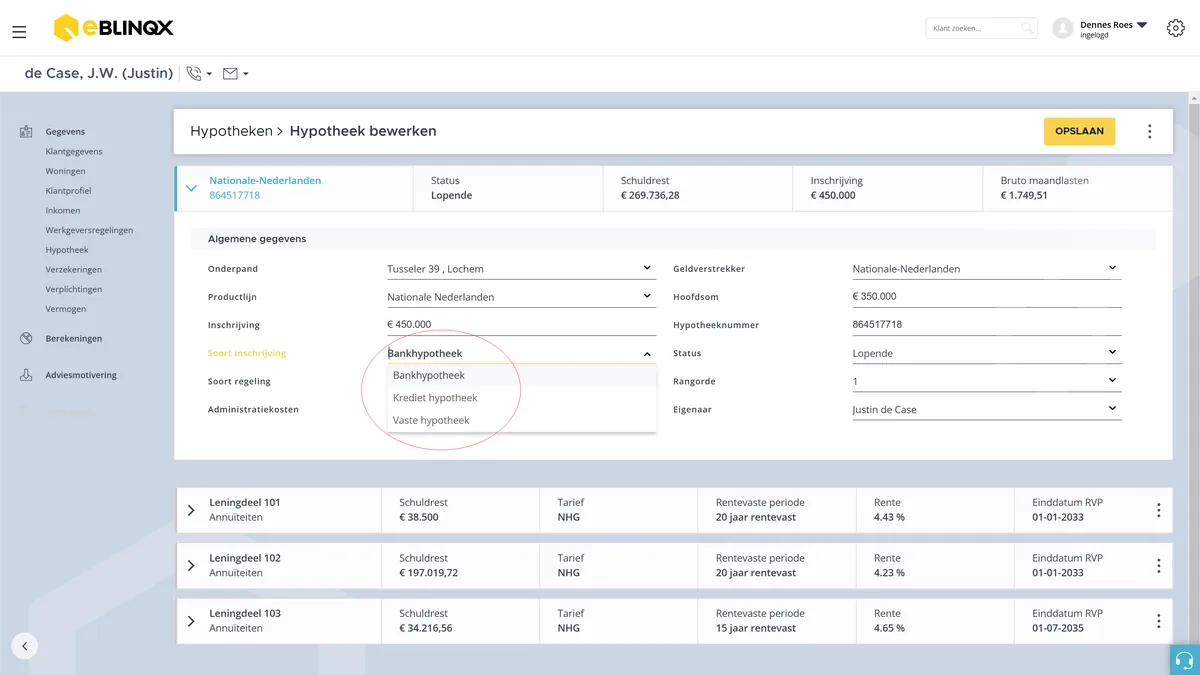This screenshot has width=1200, height=675.
Task: Open the settings gear
Action: tap(1176, 28)
